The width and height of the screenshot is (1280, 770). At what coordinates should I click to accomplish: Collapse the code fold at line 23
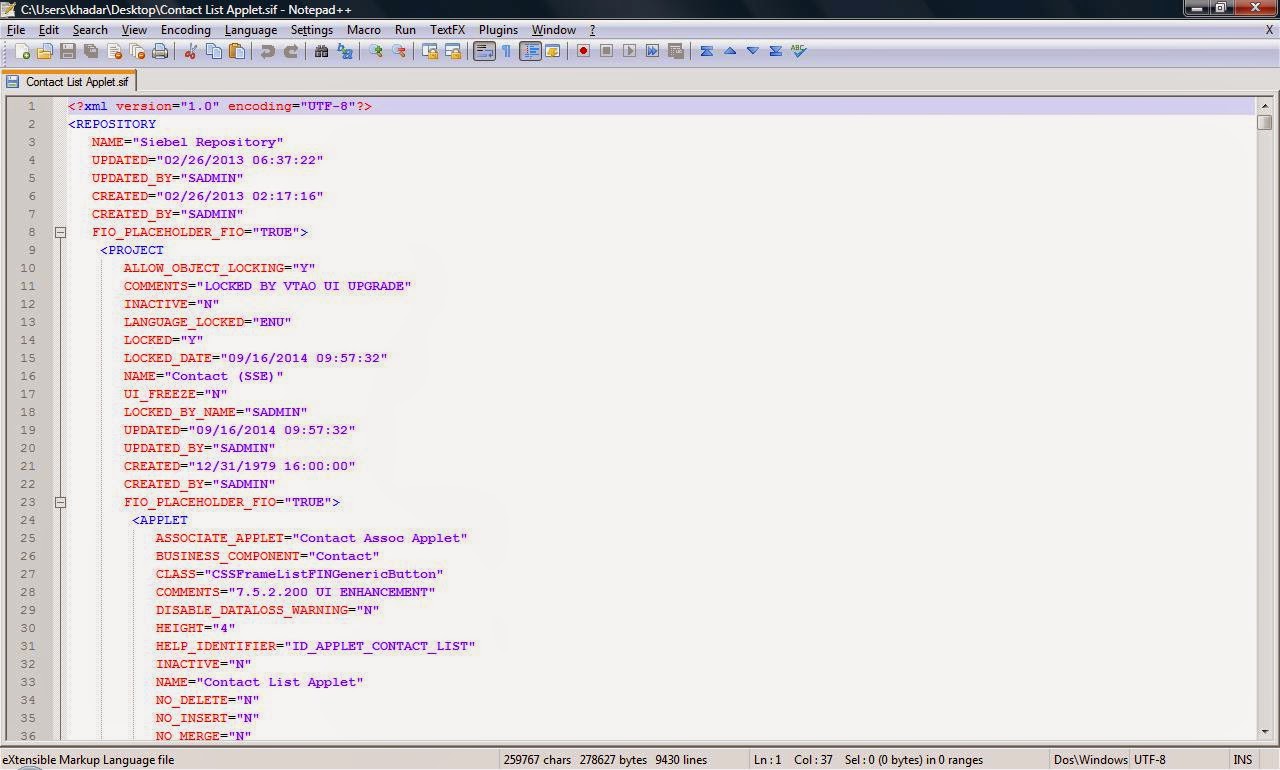tap(60, 502)
